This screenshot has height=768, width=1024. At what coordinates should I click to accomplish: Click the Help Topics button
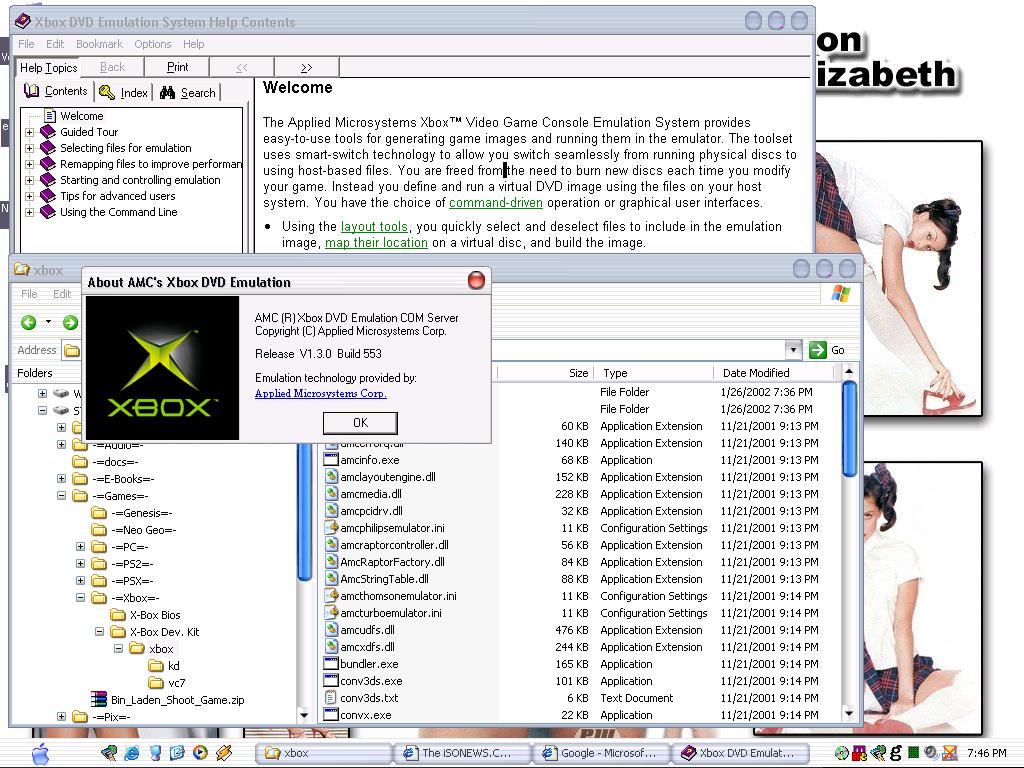coord(48,67)
